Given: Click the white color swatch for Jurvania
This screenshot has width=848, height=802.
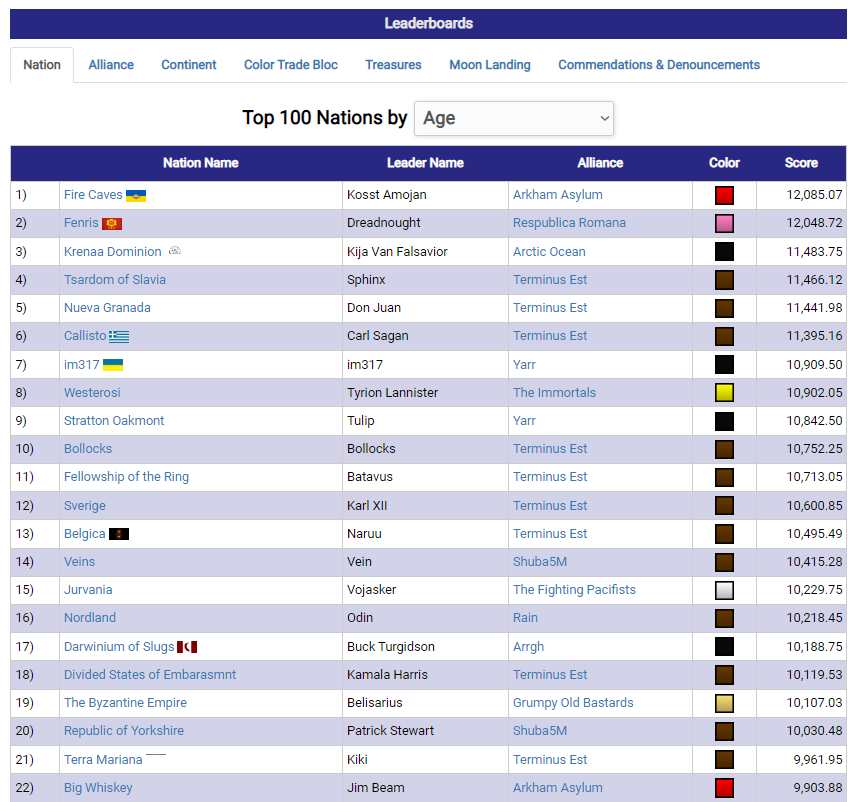Looking at the screenshot, I should (724, 590).
